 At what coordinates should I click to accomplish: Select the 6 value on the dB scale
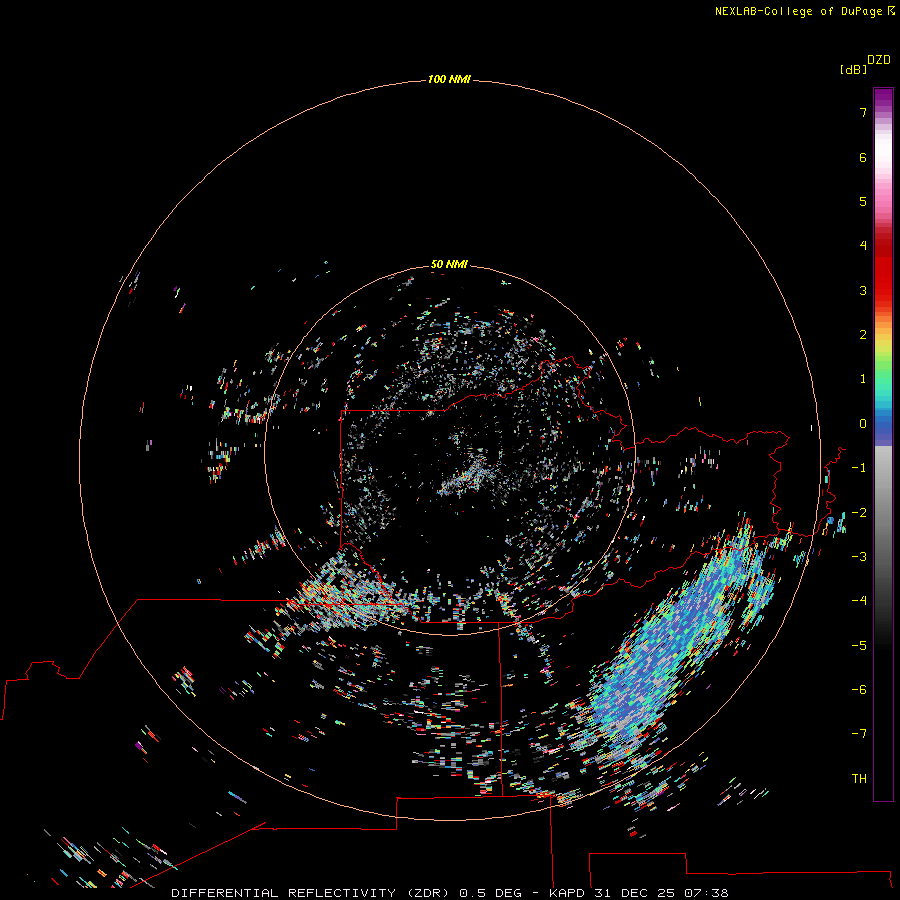tap(863, 157)
